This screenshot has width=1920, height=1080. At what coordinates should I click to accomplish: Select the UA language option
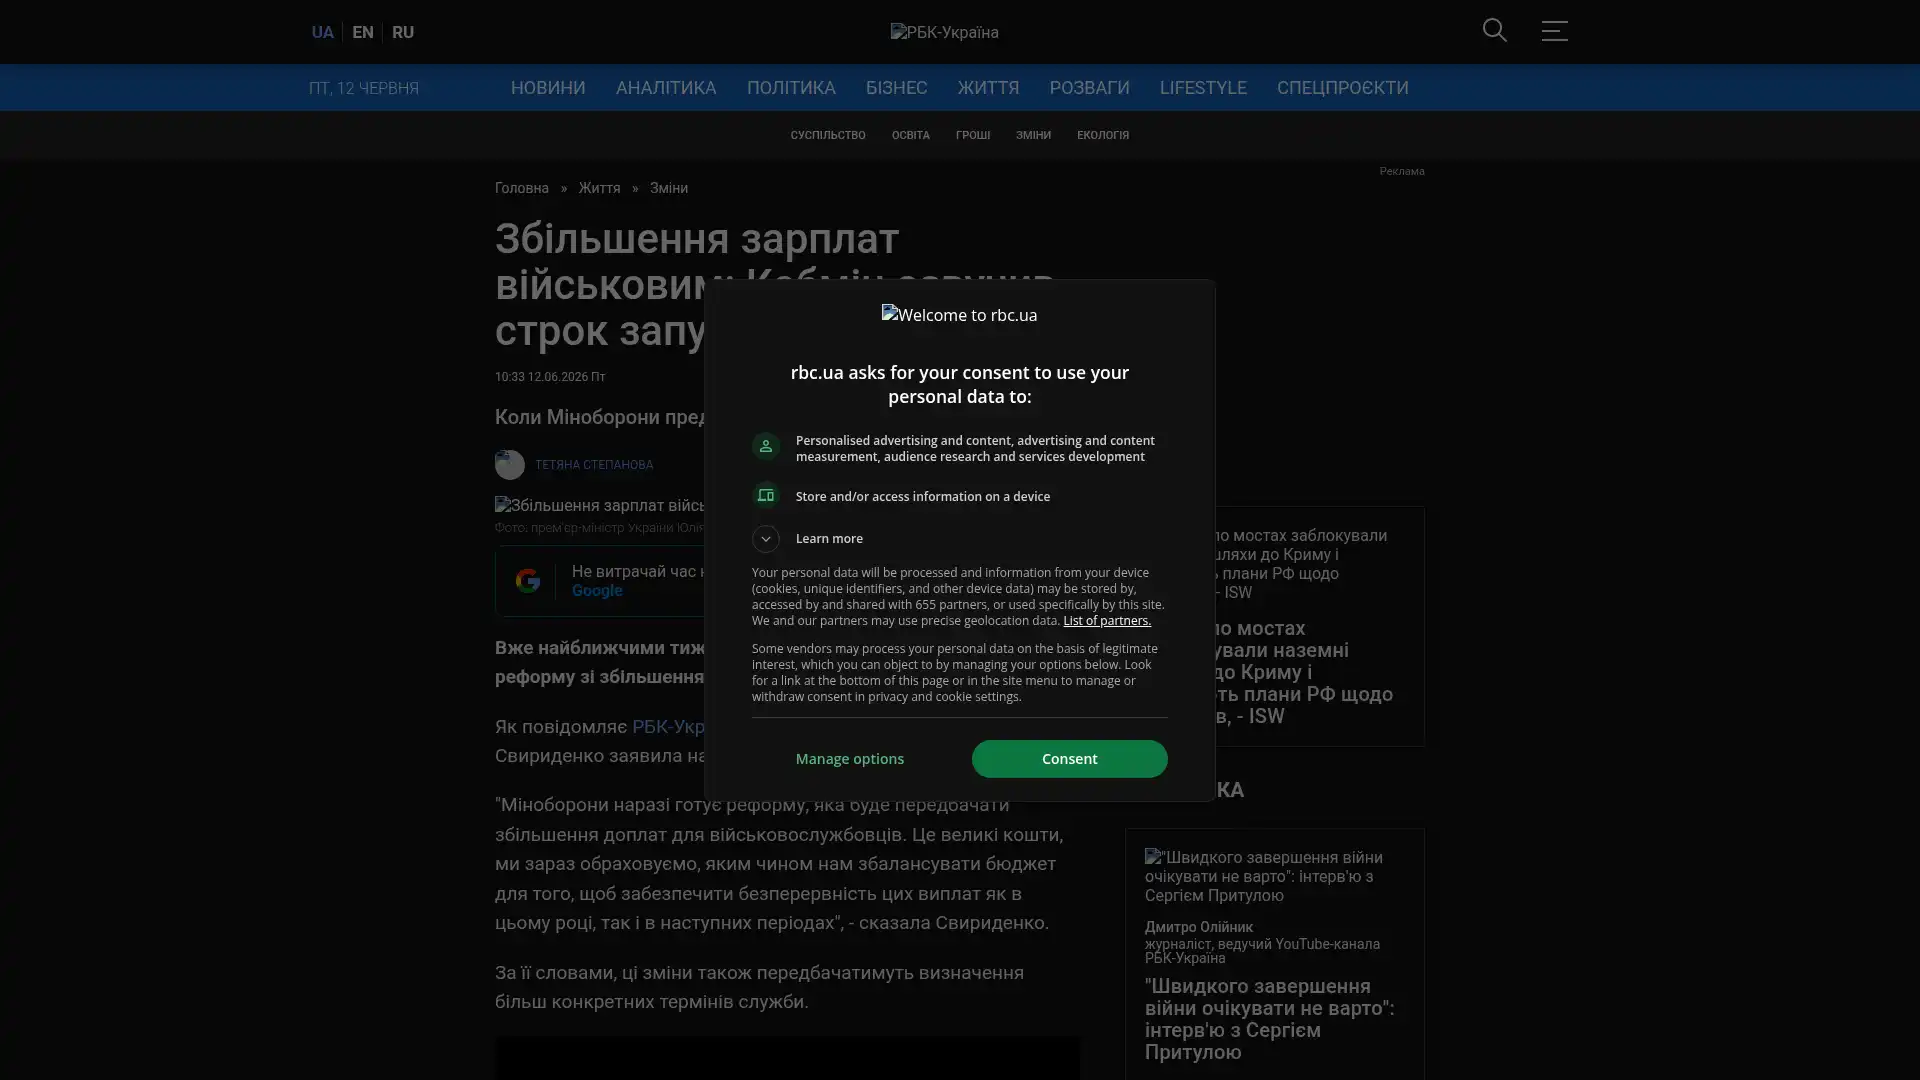click(x=322, y=32)
